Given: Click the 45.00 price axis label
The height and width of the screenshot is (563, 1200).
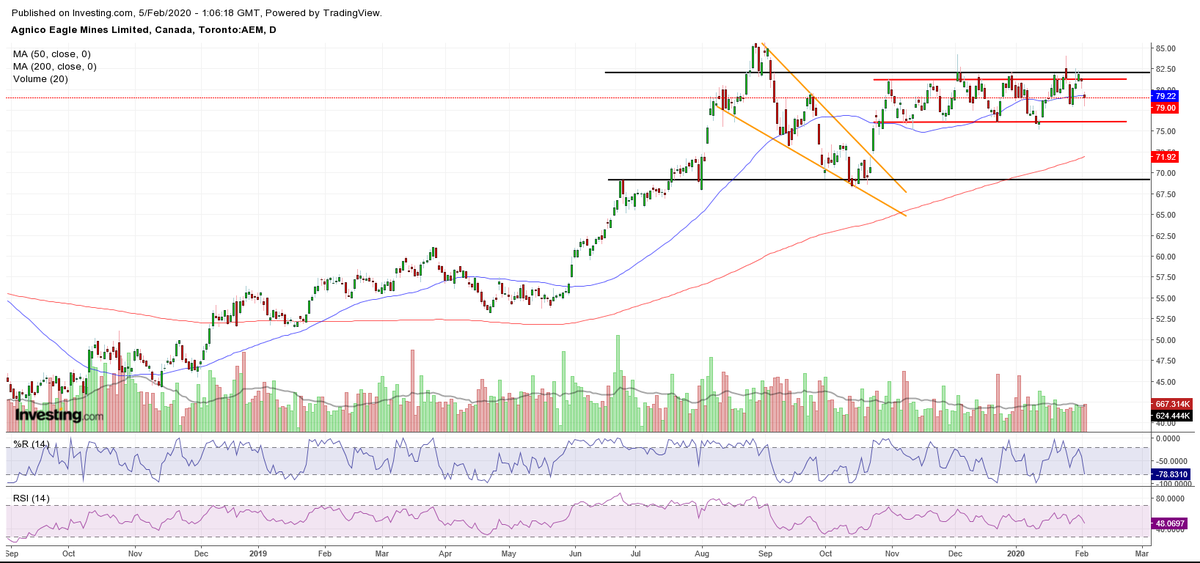Looking at the screenshot, I should coord(1165,382).
